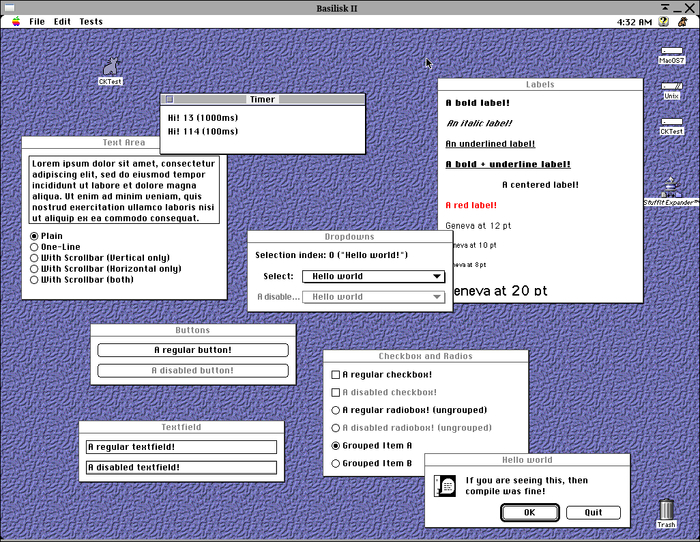The height and width of the screenshot is (542, 700).
Task: Select the CKTest disk icon on the right
Action: tap(671, 122)
